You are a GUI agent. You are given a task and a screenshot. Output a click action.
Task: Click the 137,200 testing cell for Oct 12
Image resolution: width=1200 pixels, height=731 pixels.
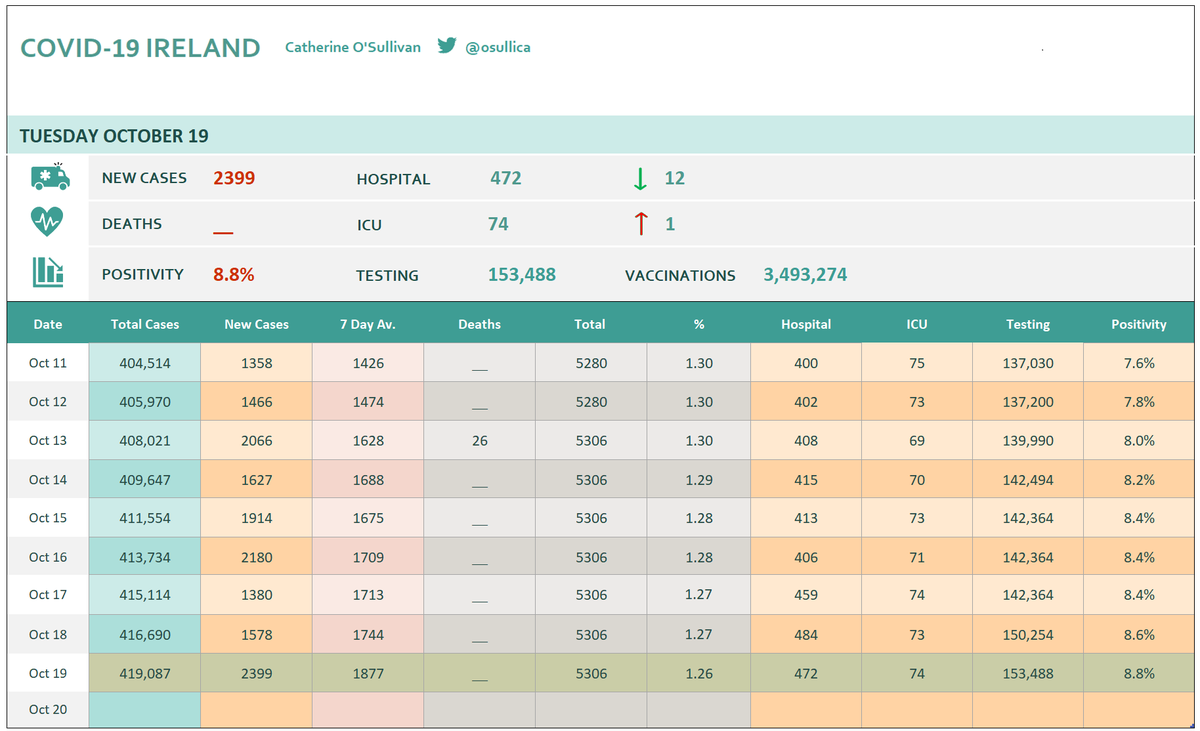coord(1028,402)
